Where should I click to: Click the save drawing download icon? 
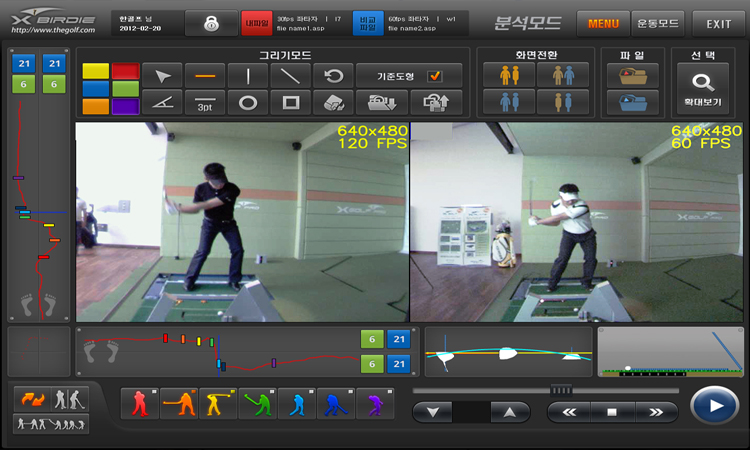tap(382, 102)
